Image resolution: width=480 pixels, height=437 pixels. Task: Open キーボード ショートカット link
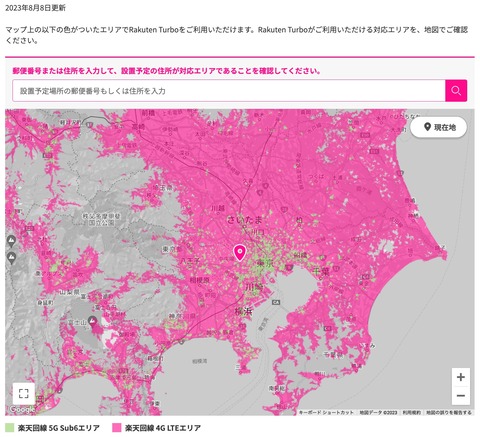click(x=326, y=413)
